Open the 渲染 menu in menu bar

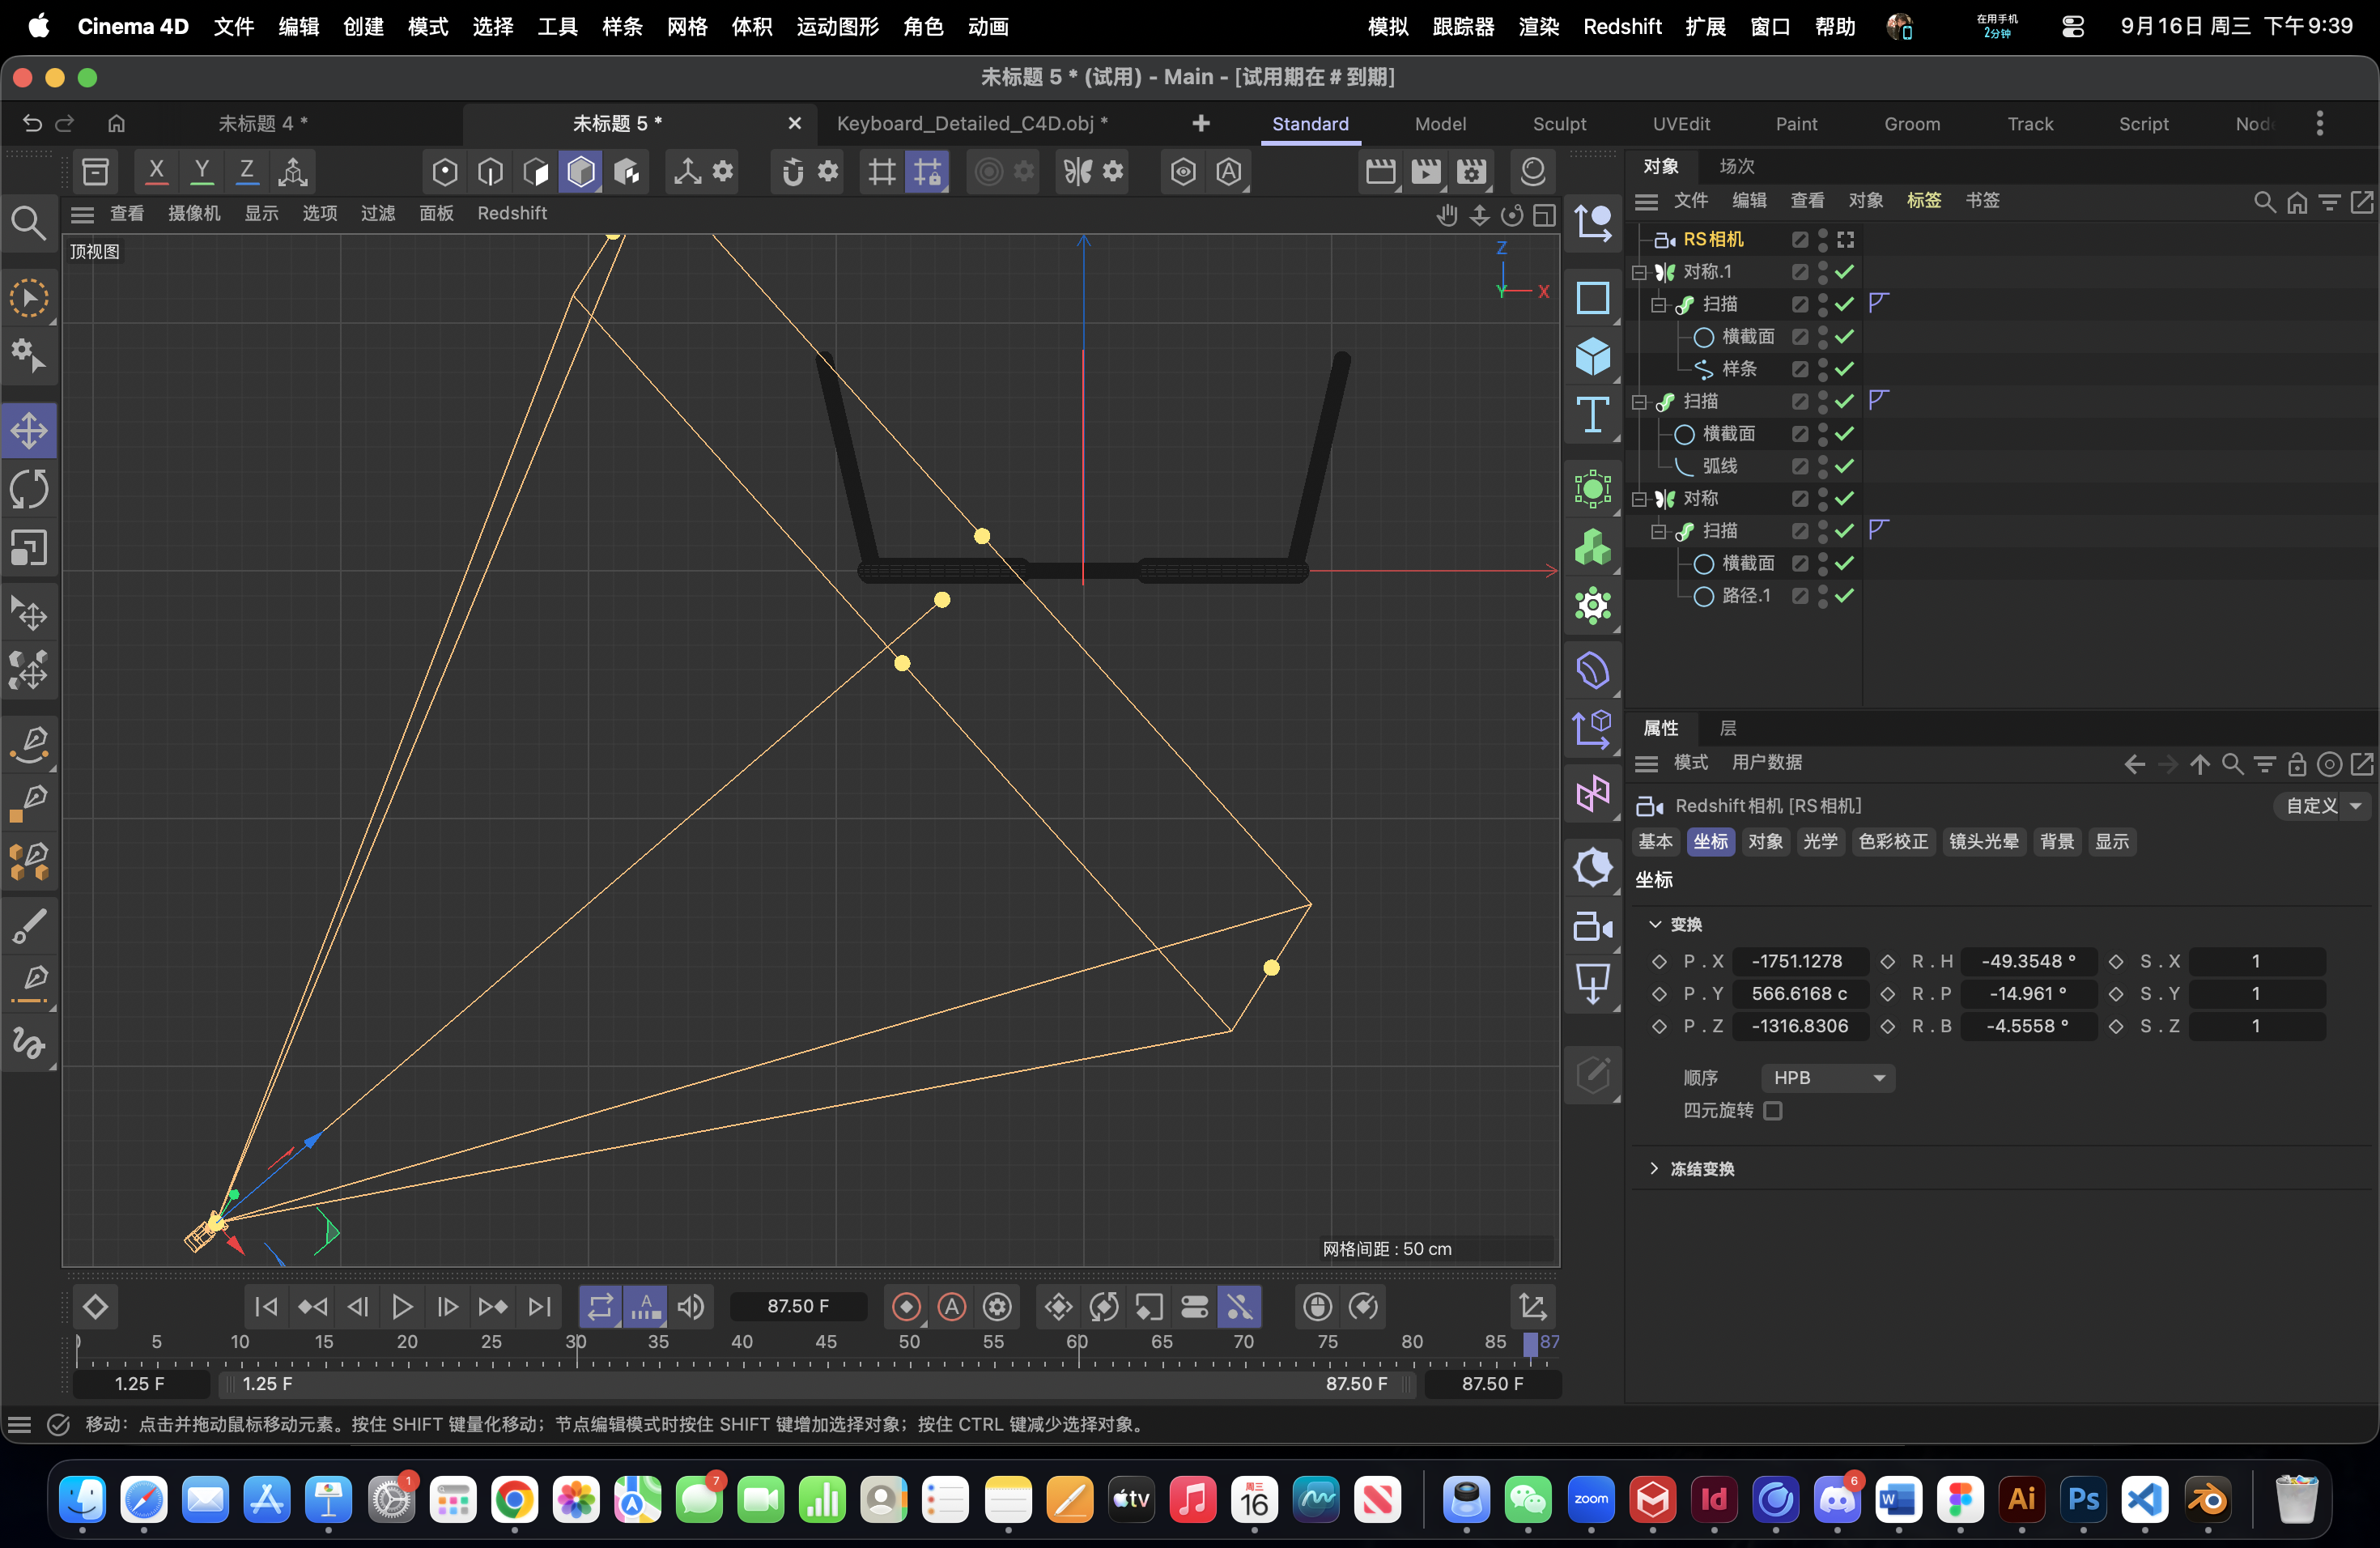pos(1538,27)
